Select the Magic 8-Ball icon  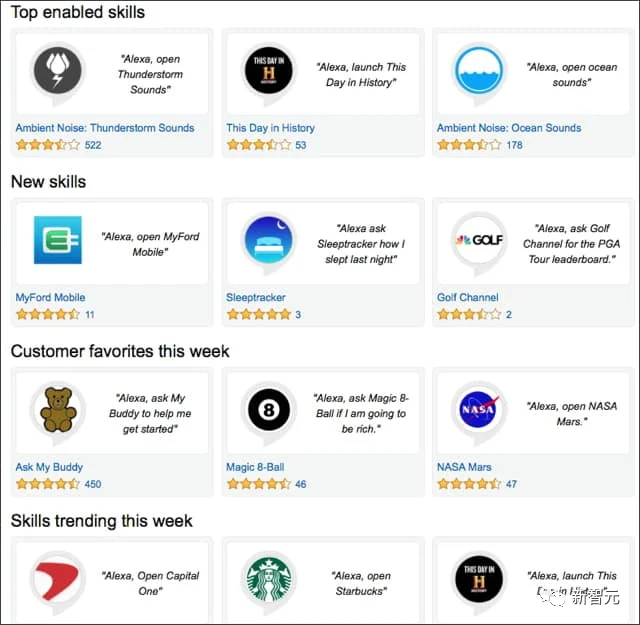coord(269,409)
